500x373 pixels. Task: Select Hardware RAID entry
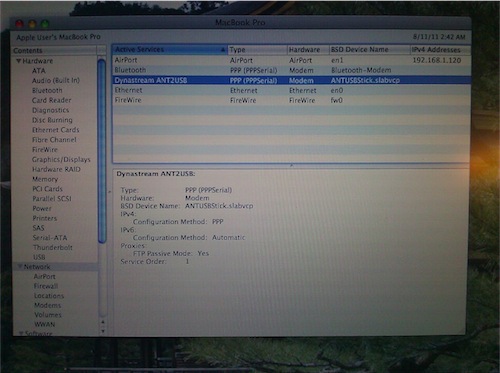tap(56, 169)
